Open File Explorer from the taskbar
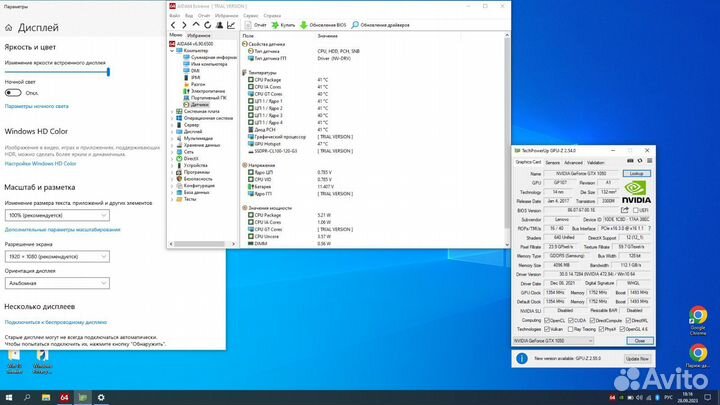 46,397
